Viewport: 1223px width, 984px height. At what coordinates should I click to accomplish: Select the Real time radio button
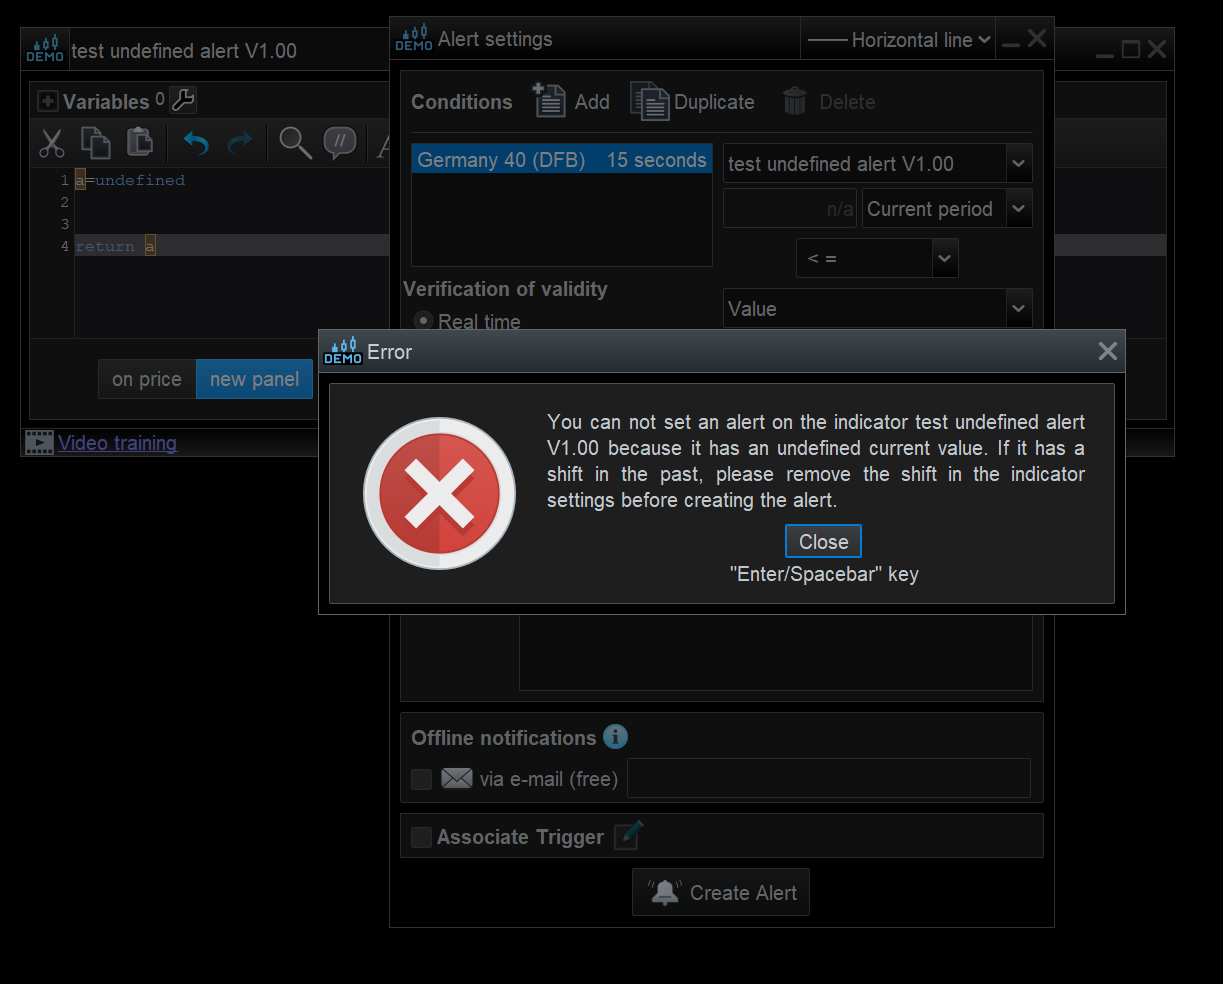coord(423,321)
